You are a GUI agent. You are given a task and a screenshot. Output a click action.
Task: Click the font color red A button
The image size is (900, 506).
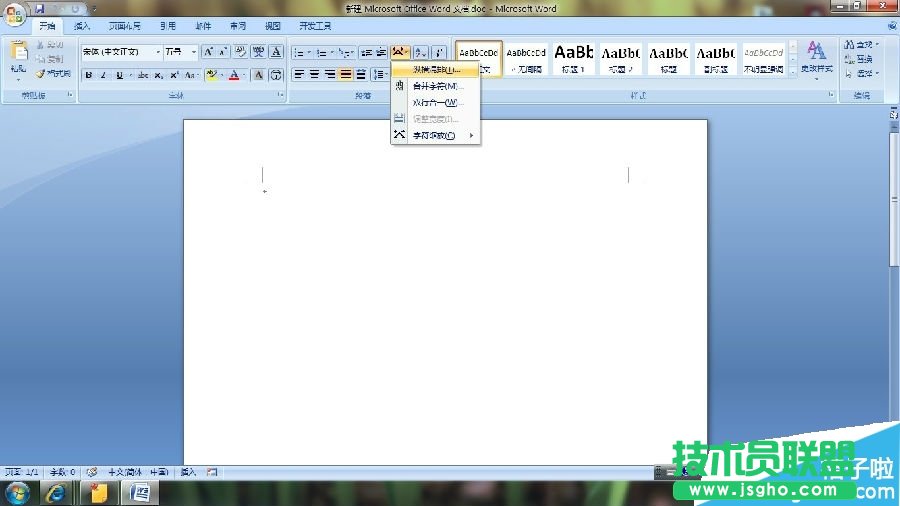tap(233, 75)
